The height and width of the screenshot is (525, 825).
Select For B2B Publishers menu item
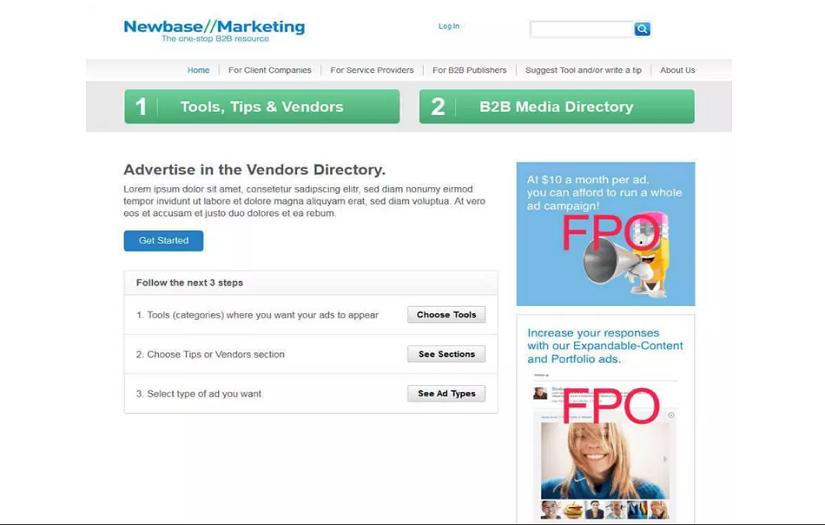coord(469,70)
